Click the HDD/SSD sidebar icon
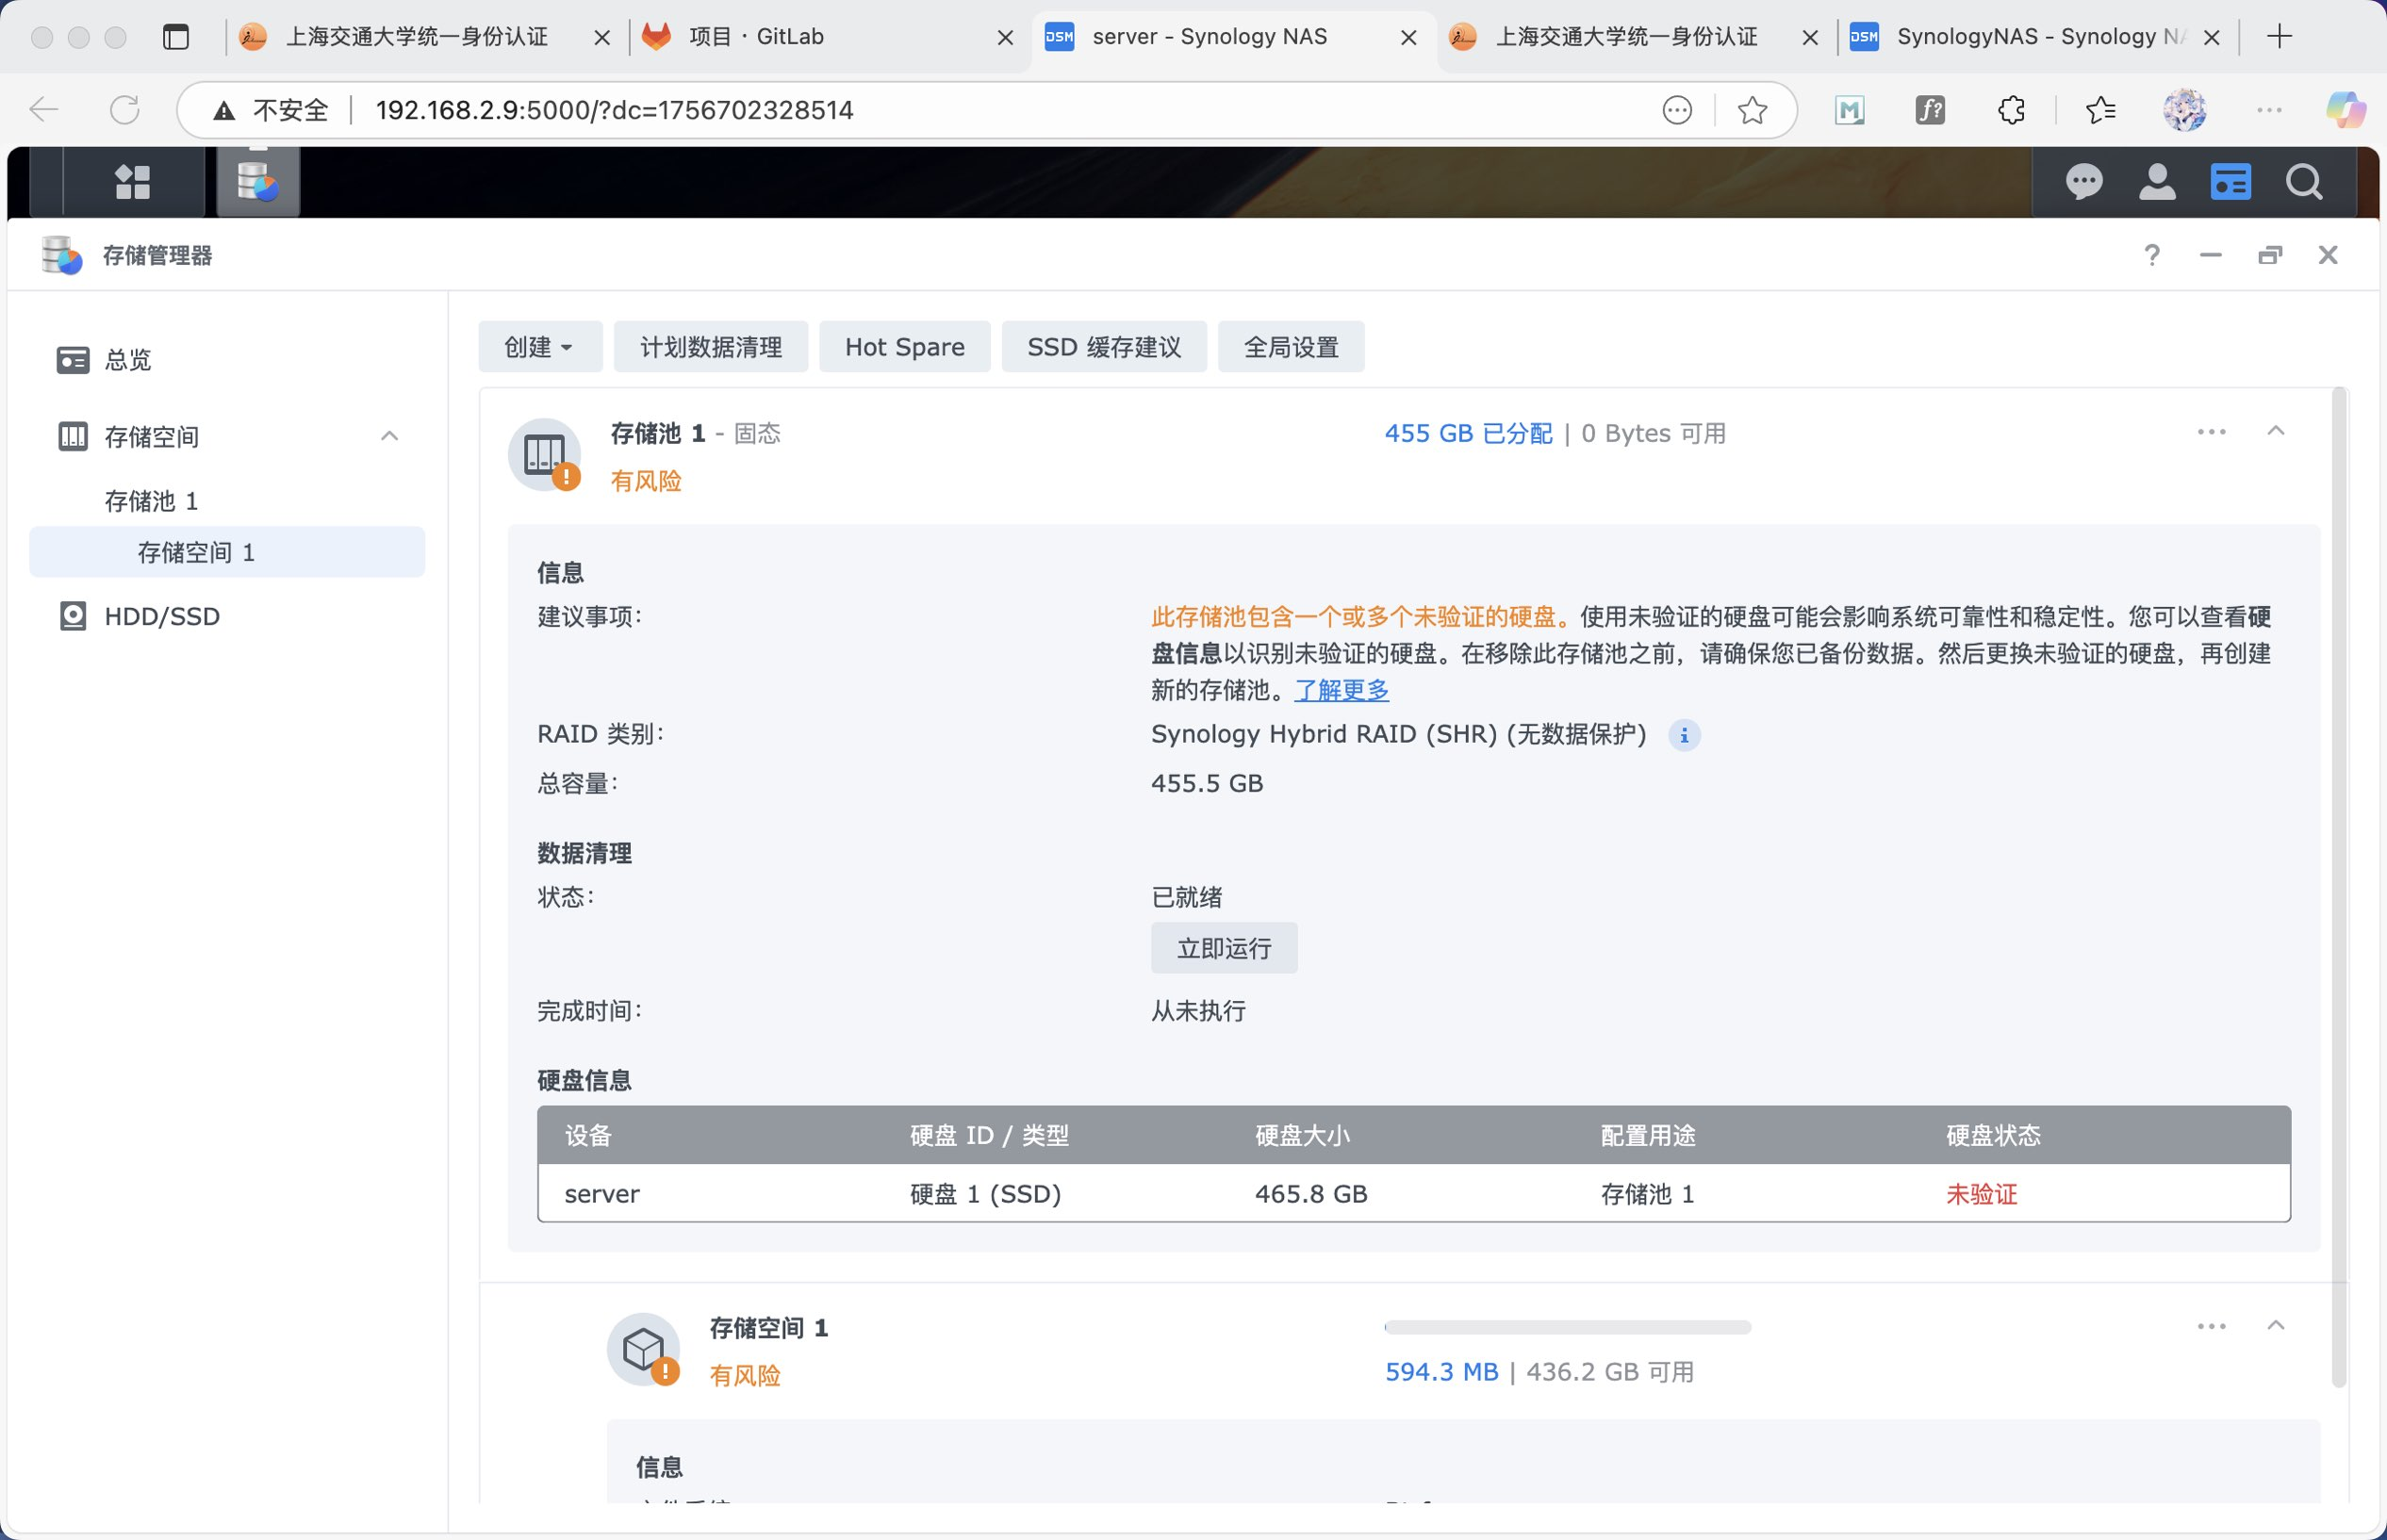Viewport: 2387px width, 1540px height. point(73,616)
